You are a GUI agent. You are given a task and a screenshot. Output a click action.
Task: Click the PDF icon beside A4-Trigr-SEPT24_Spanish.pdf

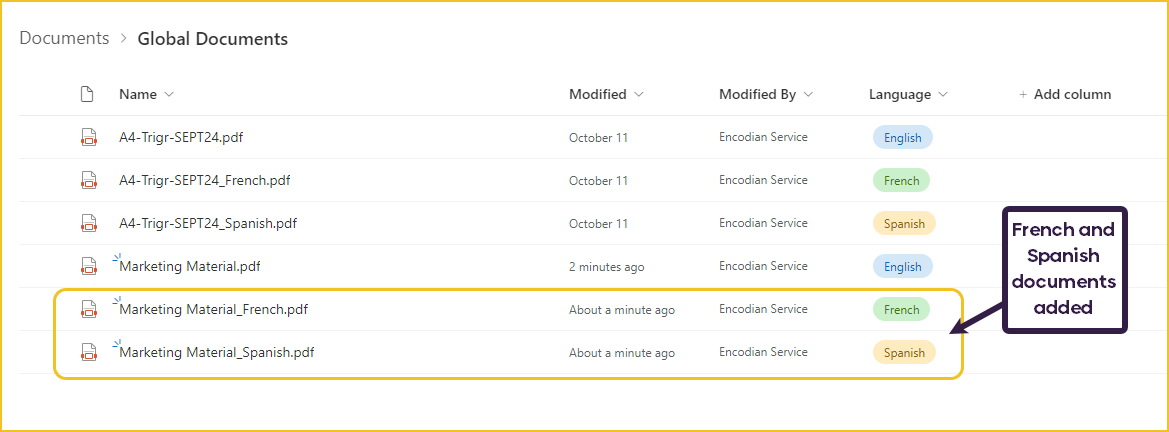[89, 223]
